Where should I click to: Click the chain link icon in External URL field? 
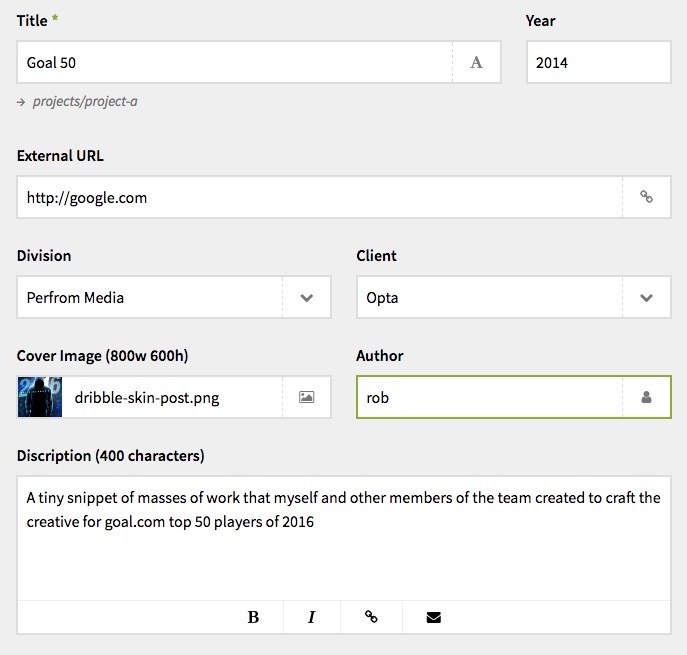(x=646, y=197)
